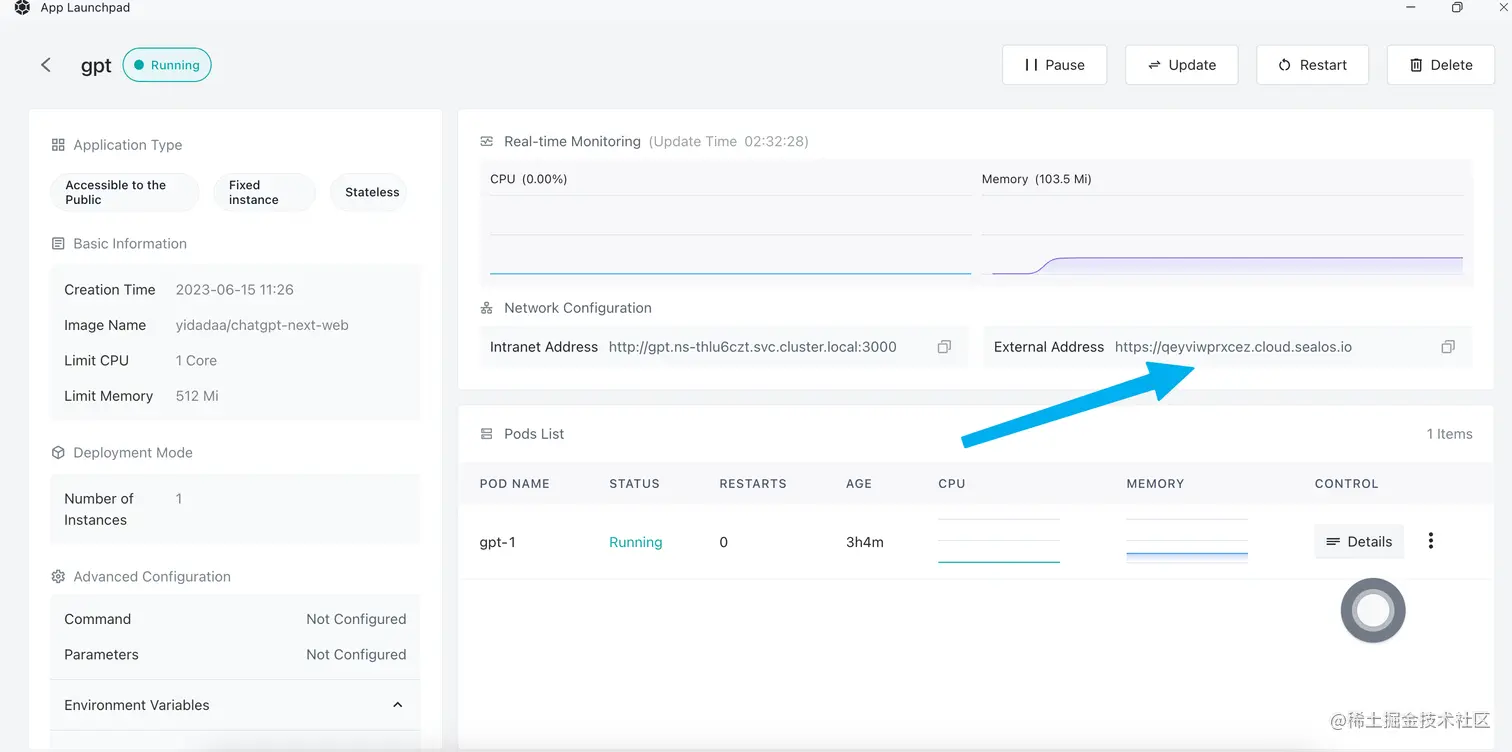
Task: Open the External Address sealos.io link
Action: (1233, 347)
